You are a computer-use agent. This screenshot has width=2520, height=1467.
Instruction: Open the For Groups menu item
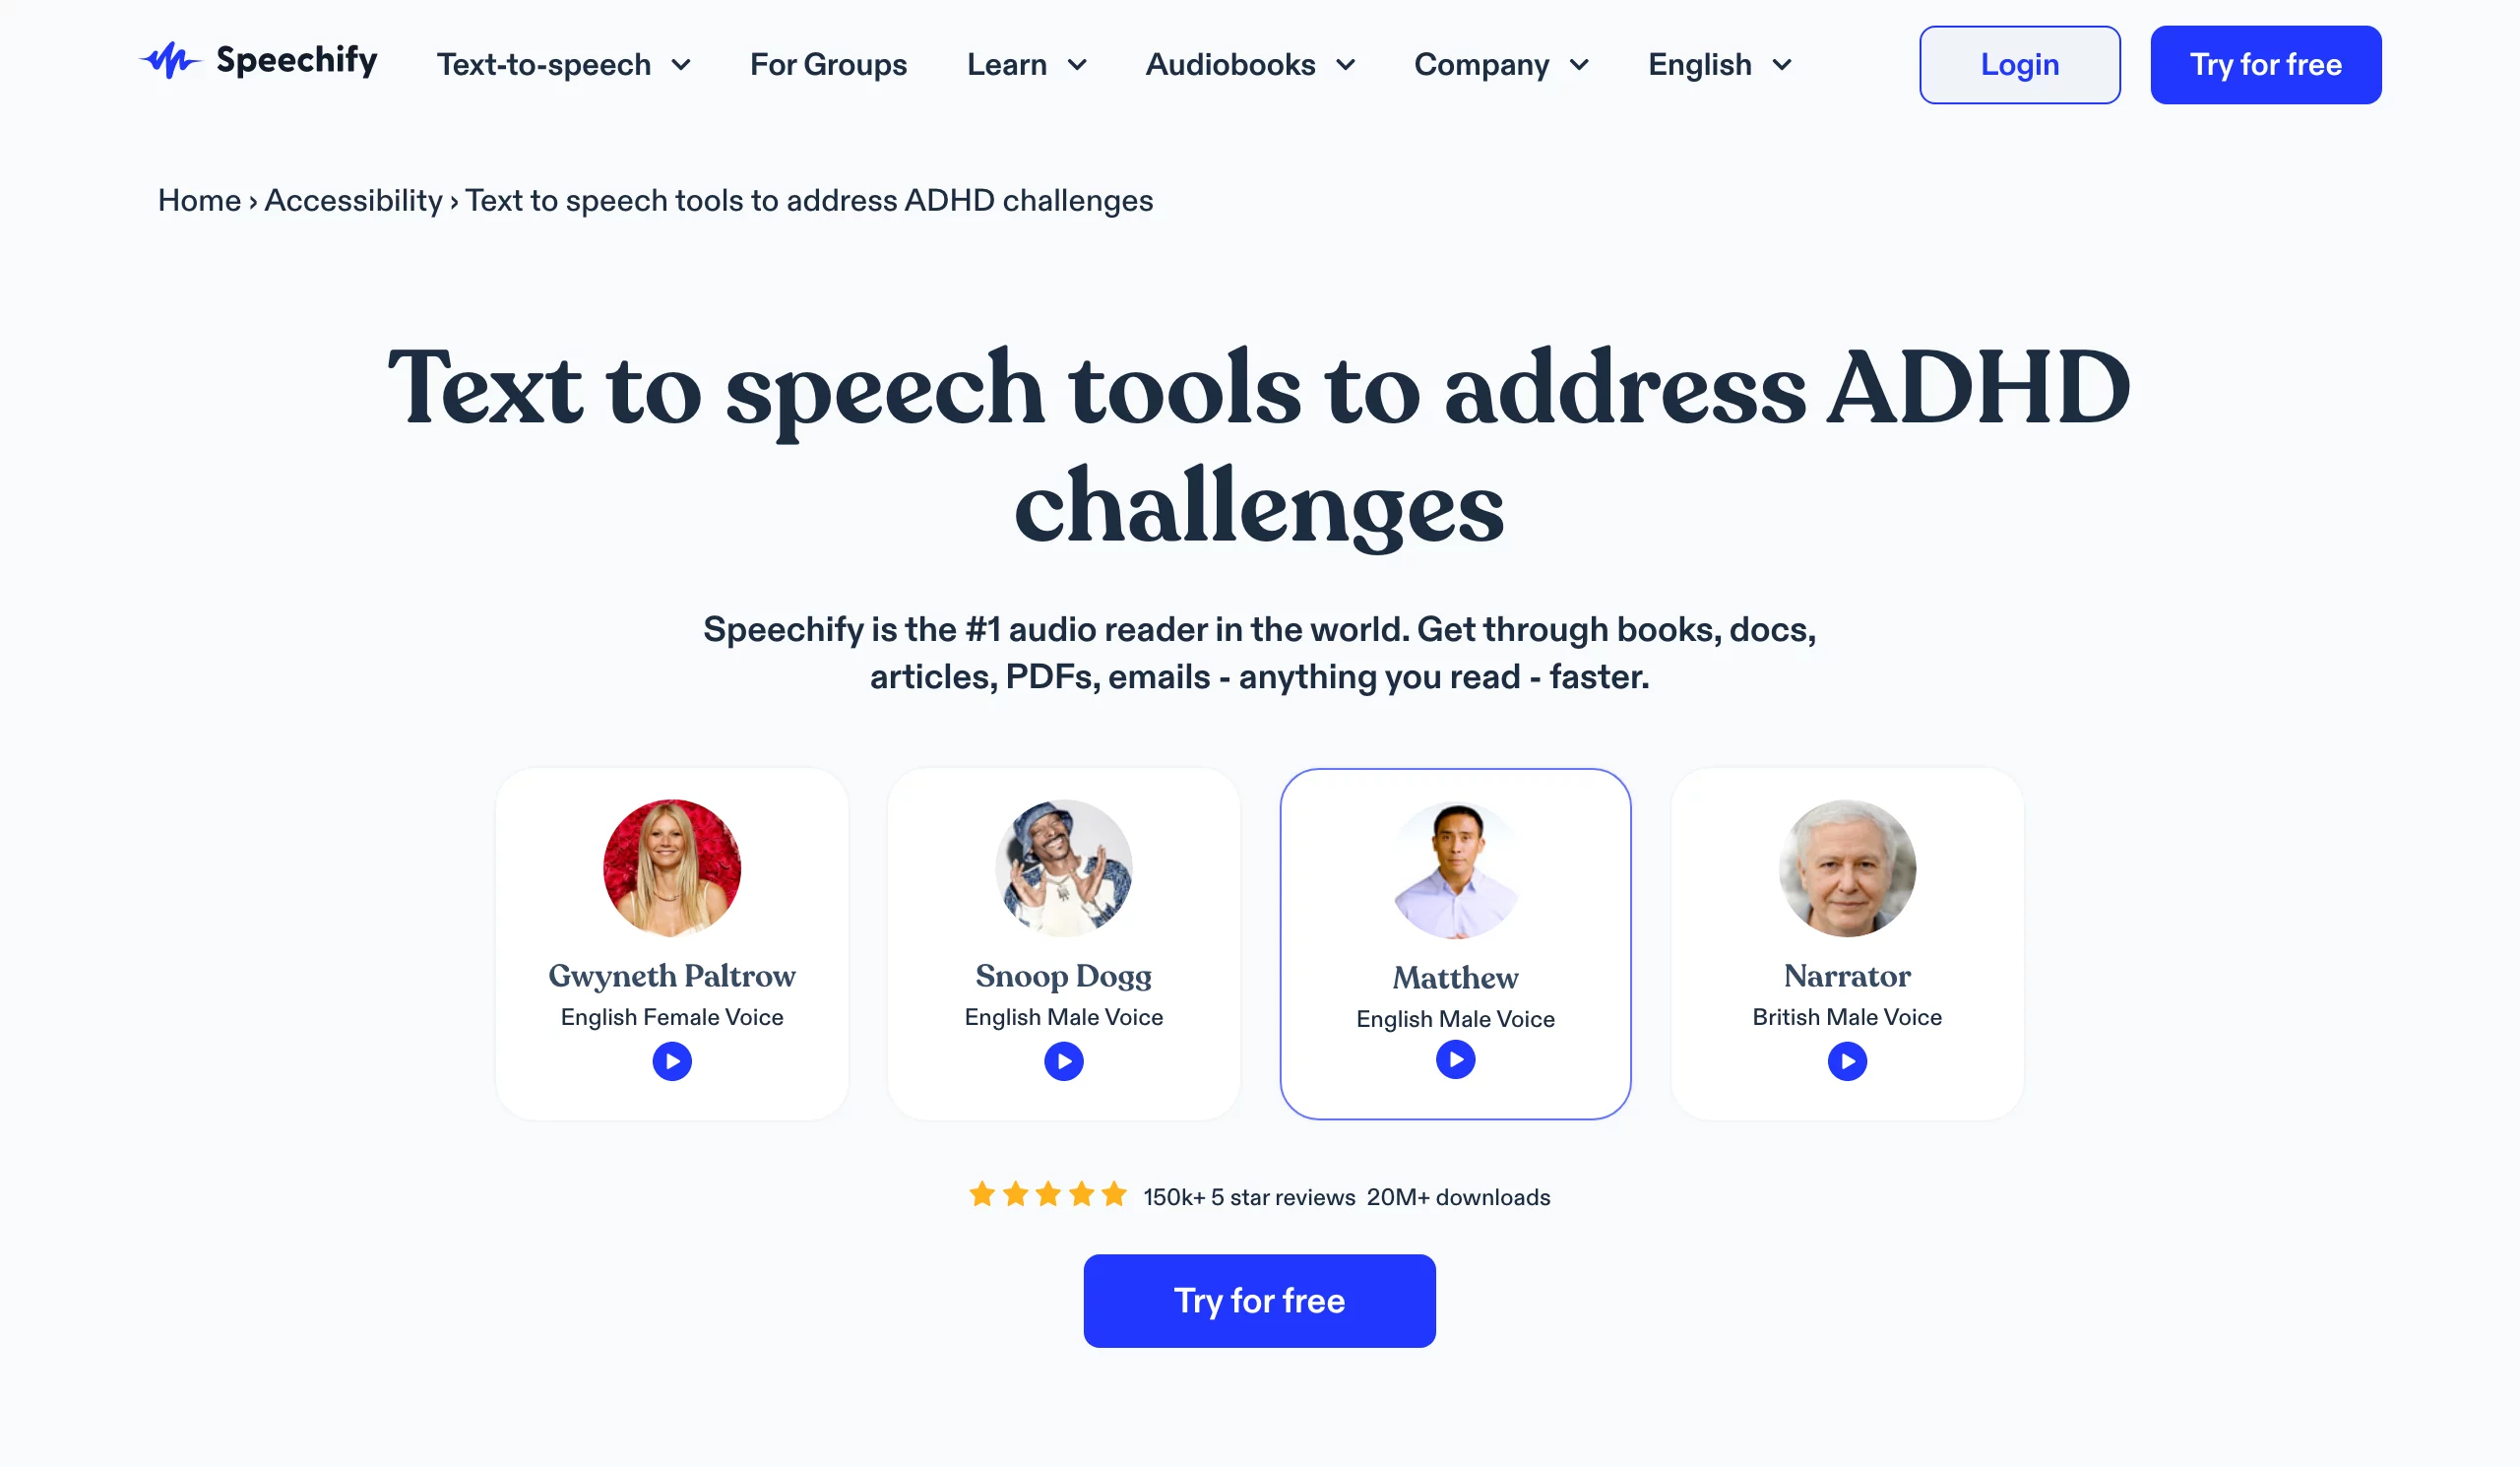[x=829, y=65]
